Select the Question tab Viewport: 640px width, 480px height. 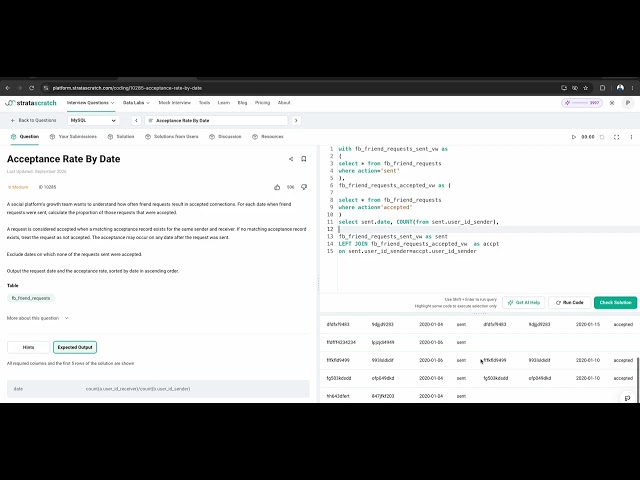25,137
